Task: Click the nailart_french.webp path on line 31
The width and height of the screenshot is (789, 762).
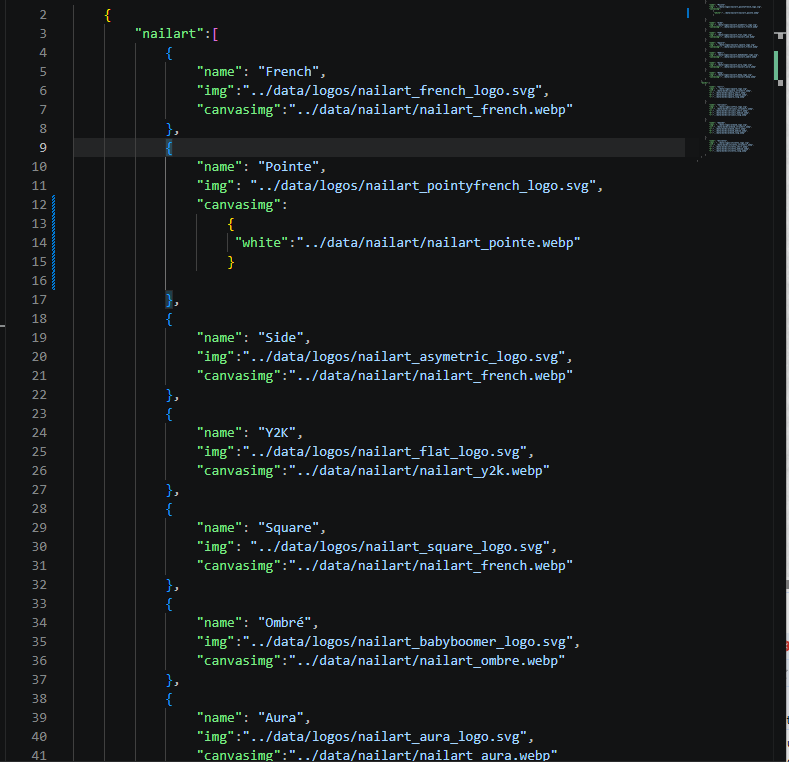Action: coord(431,566)
